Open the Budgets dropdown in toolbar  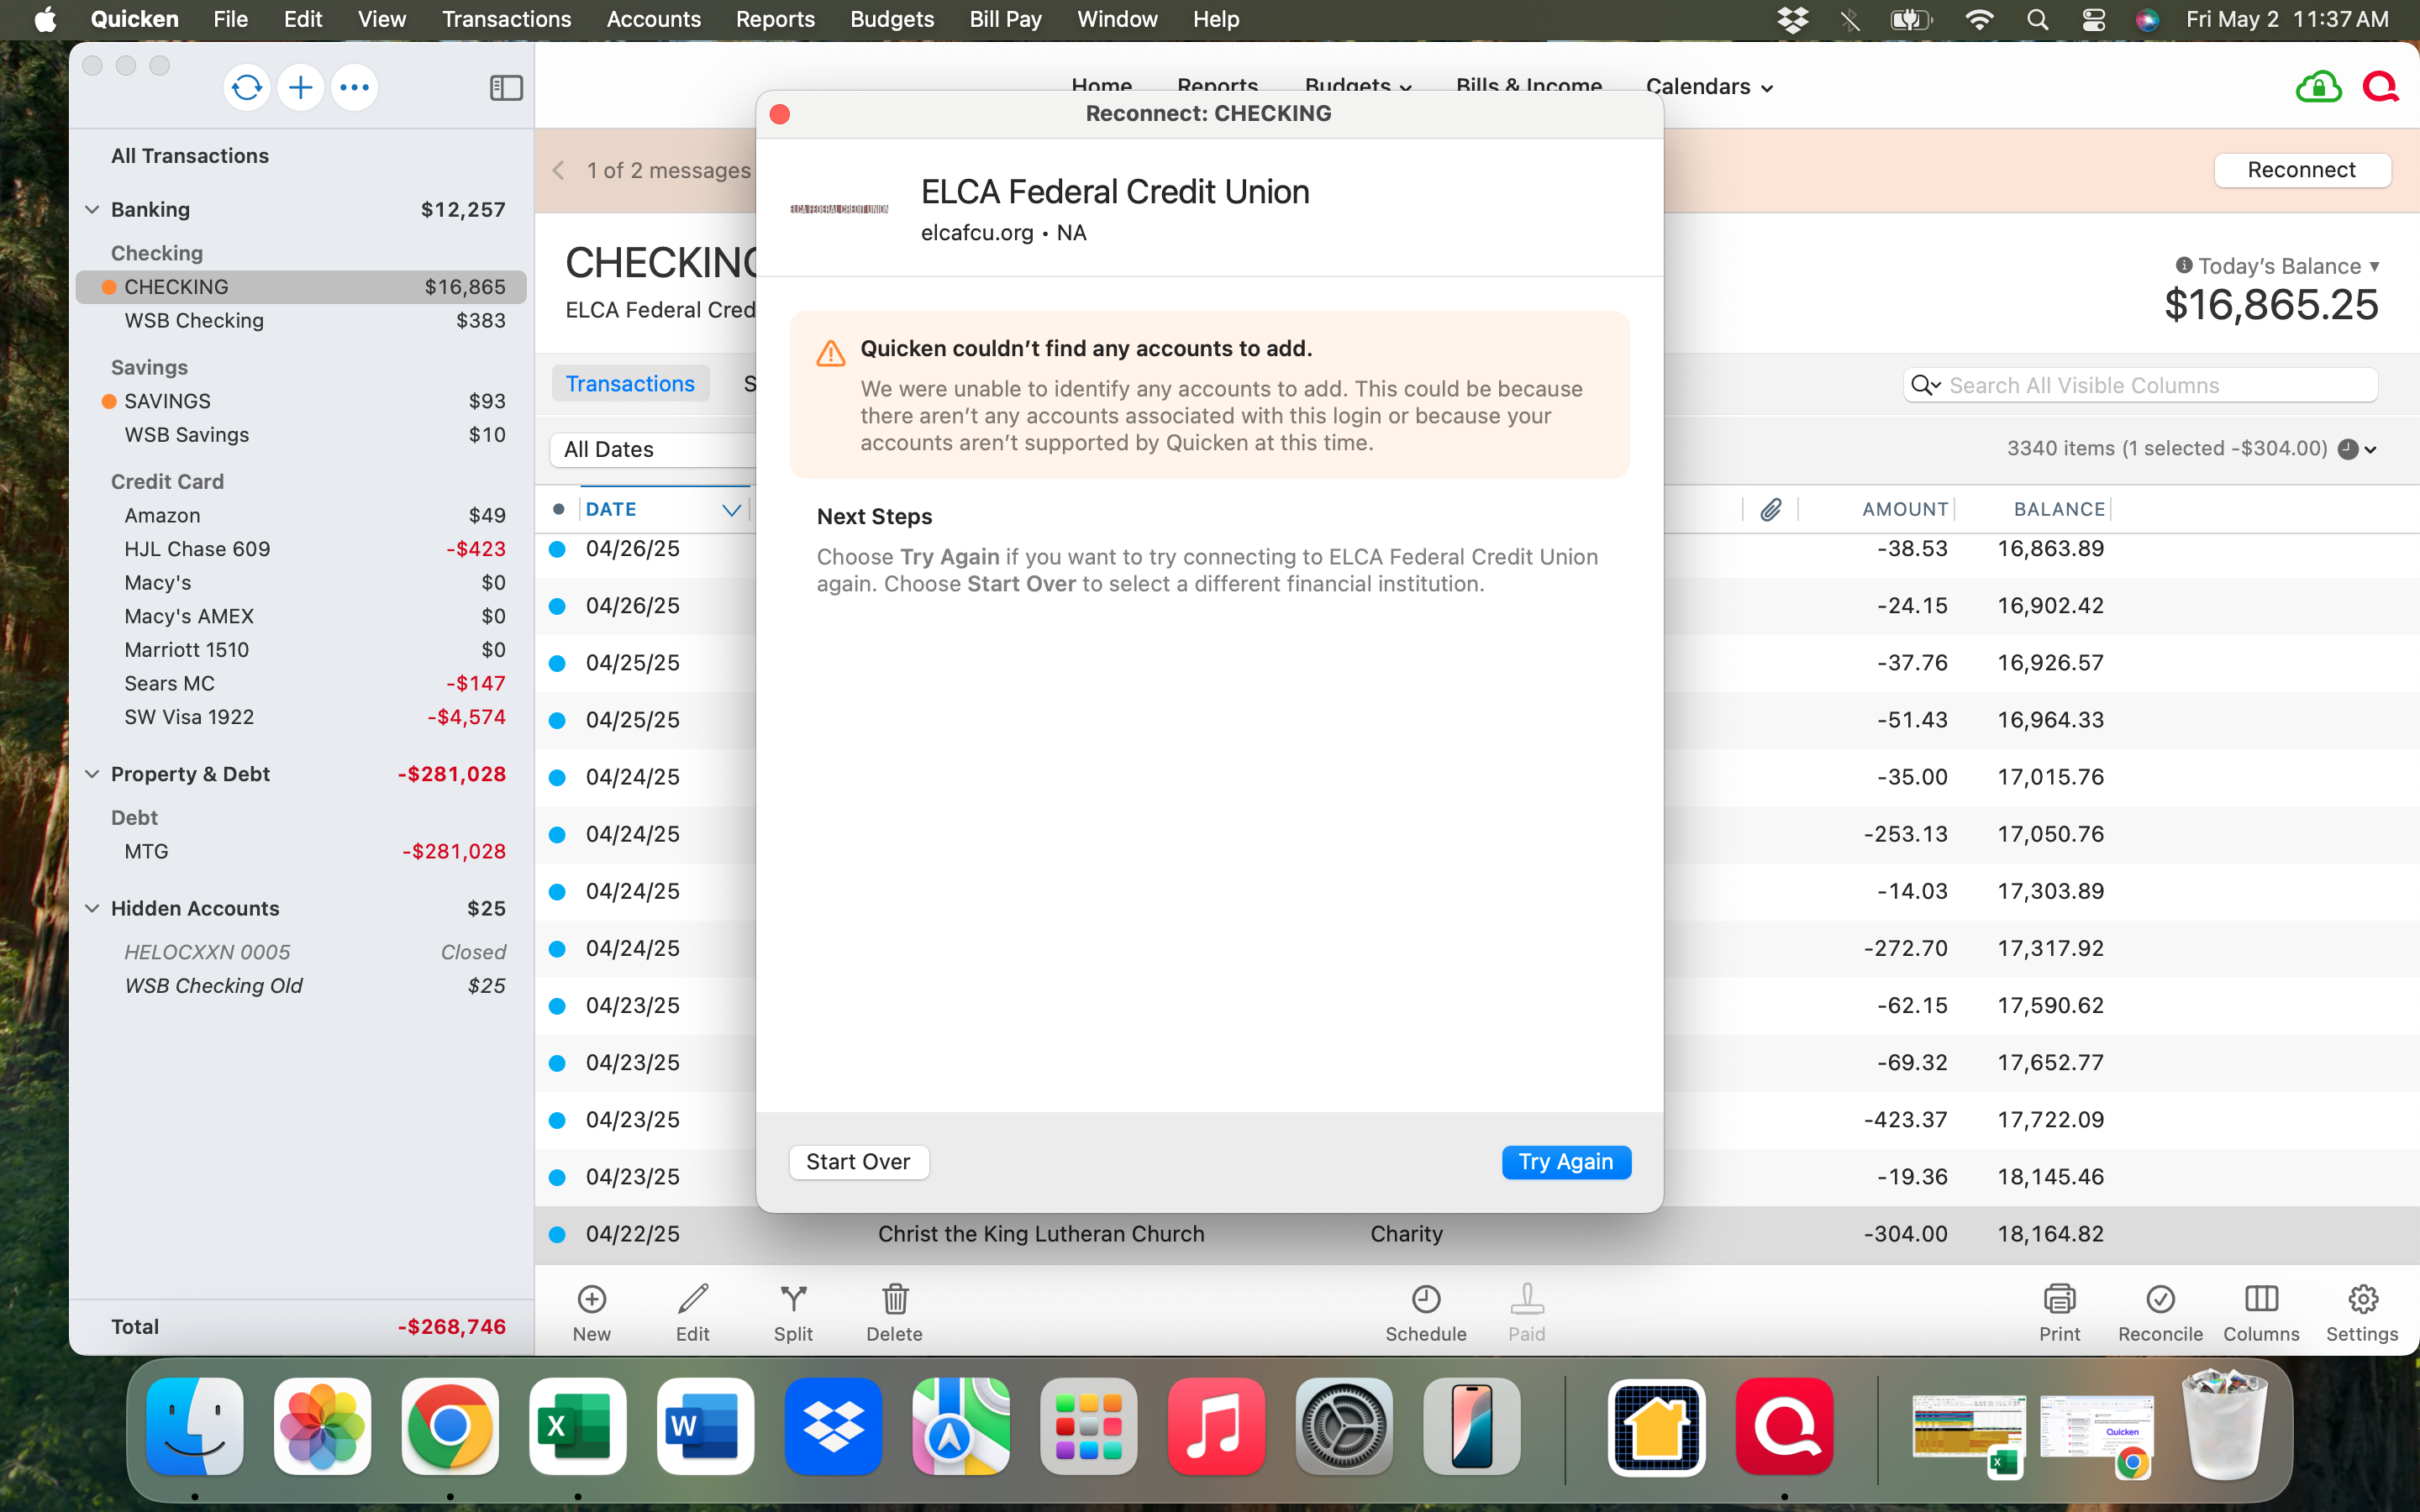pos(1358,87)
